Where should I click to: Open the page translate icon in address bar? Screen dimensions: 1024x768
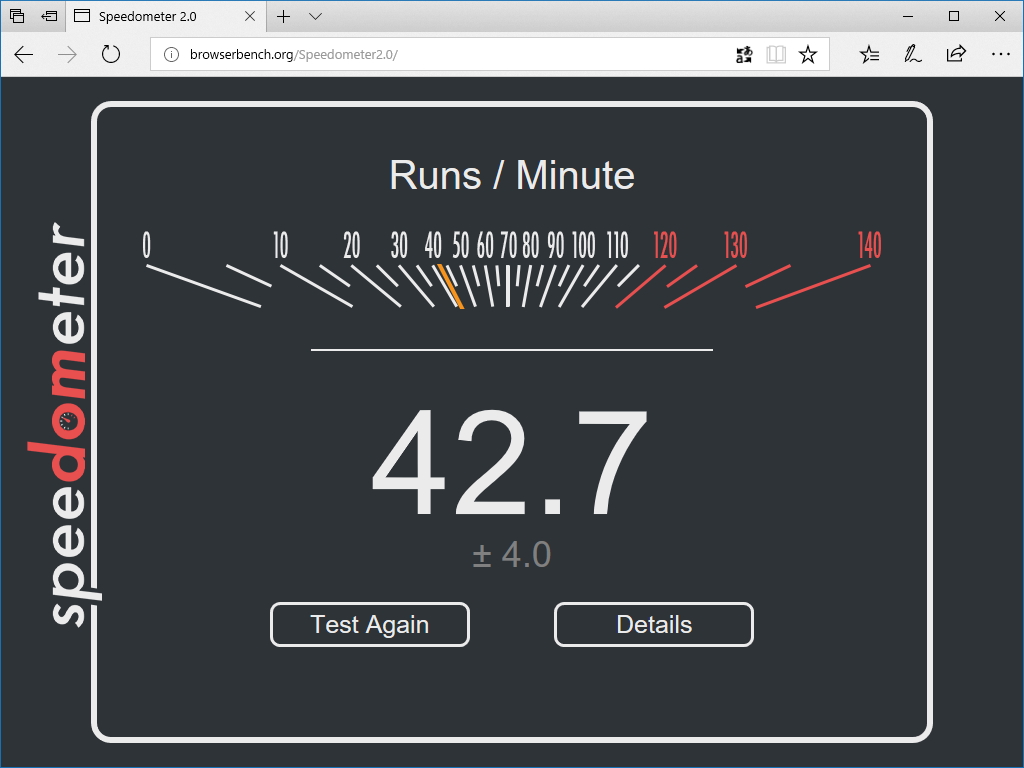click(x=744, y=54)
